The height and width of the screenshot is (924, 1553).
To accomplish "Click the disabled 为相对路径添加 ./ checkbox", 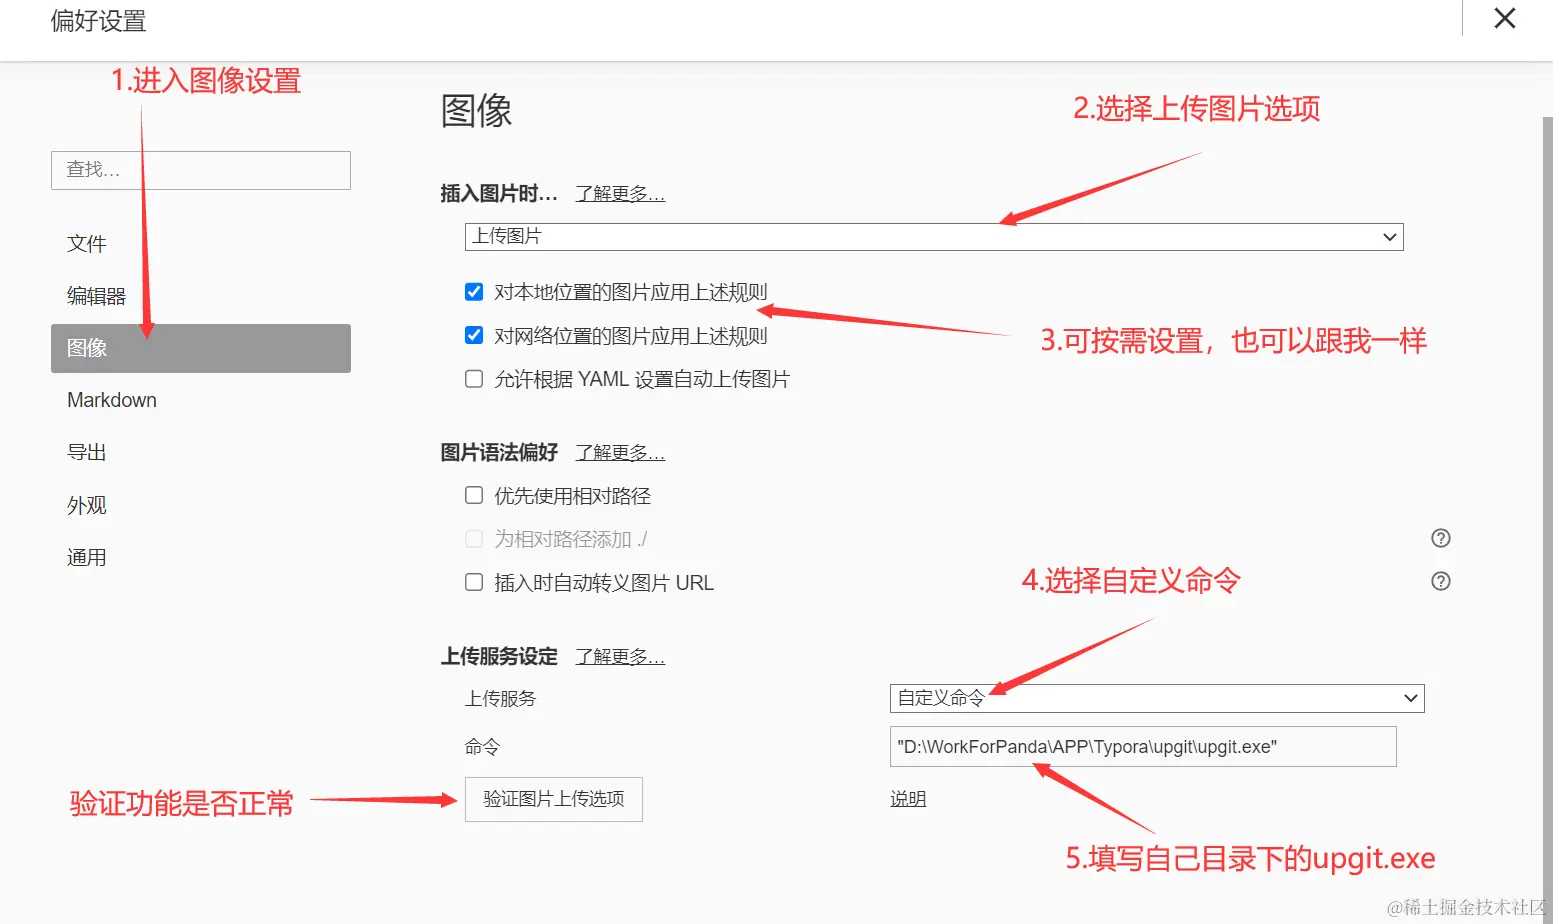I will (x=474, y=539).
